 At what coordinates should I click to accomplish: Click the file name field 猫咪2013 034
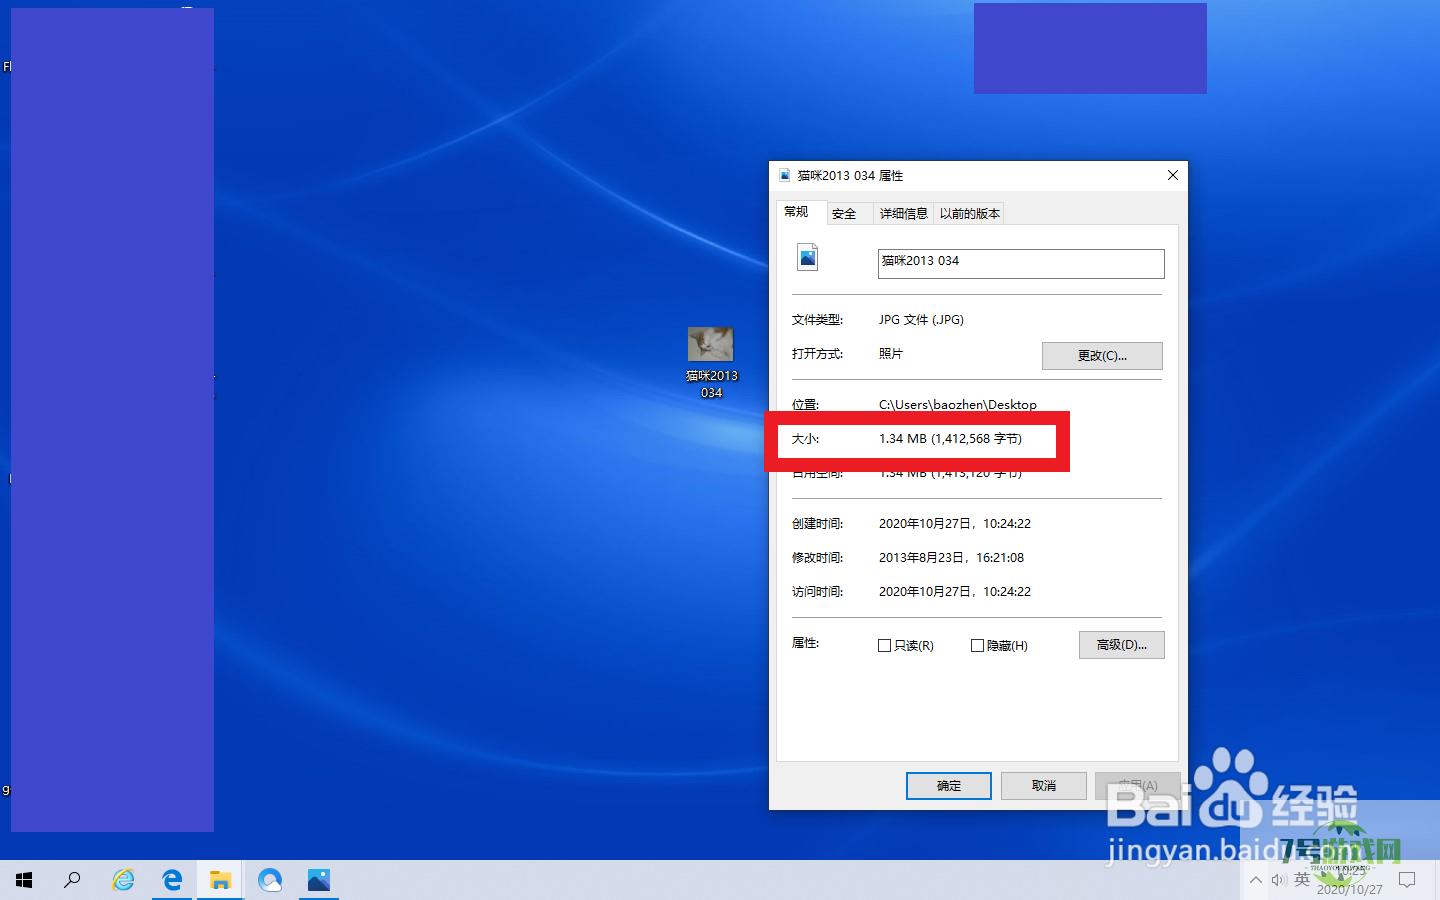coord(1021,263)
